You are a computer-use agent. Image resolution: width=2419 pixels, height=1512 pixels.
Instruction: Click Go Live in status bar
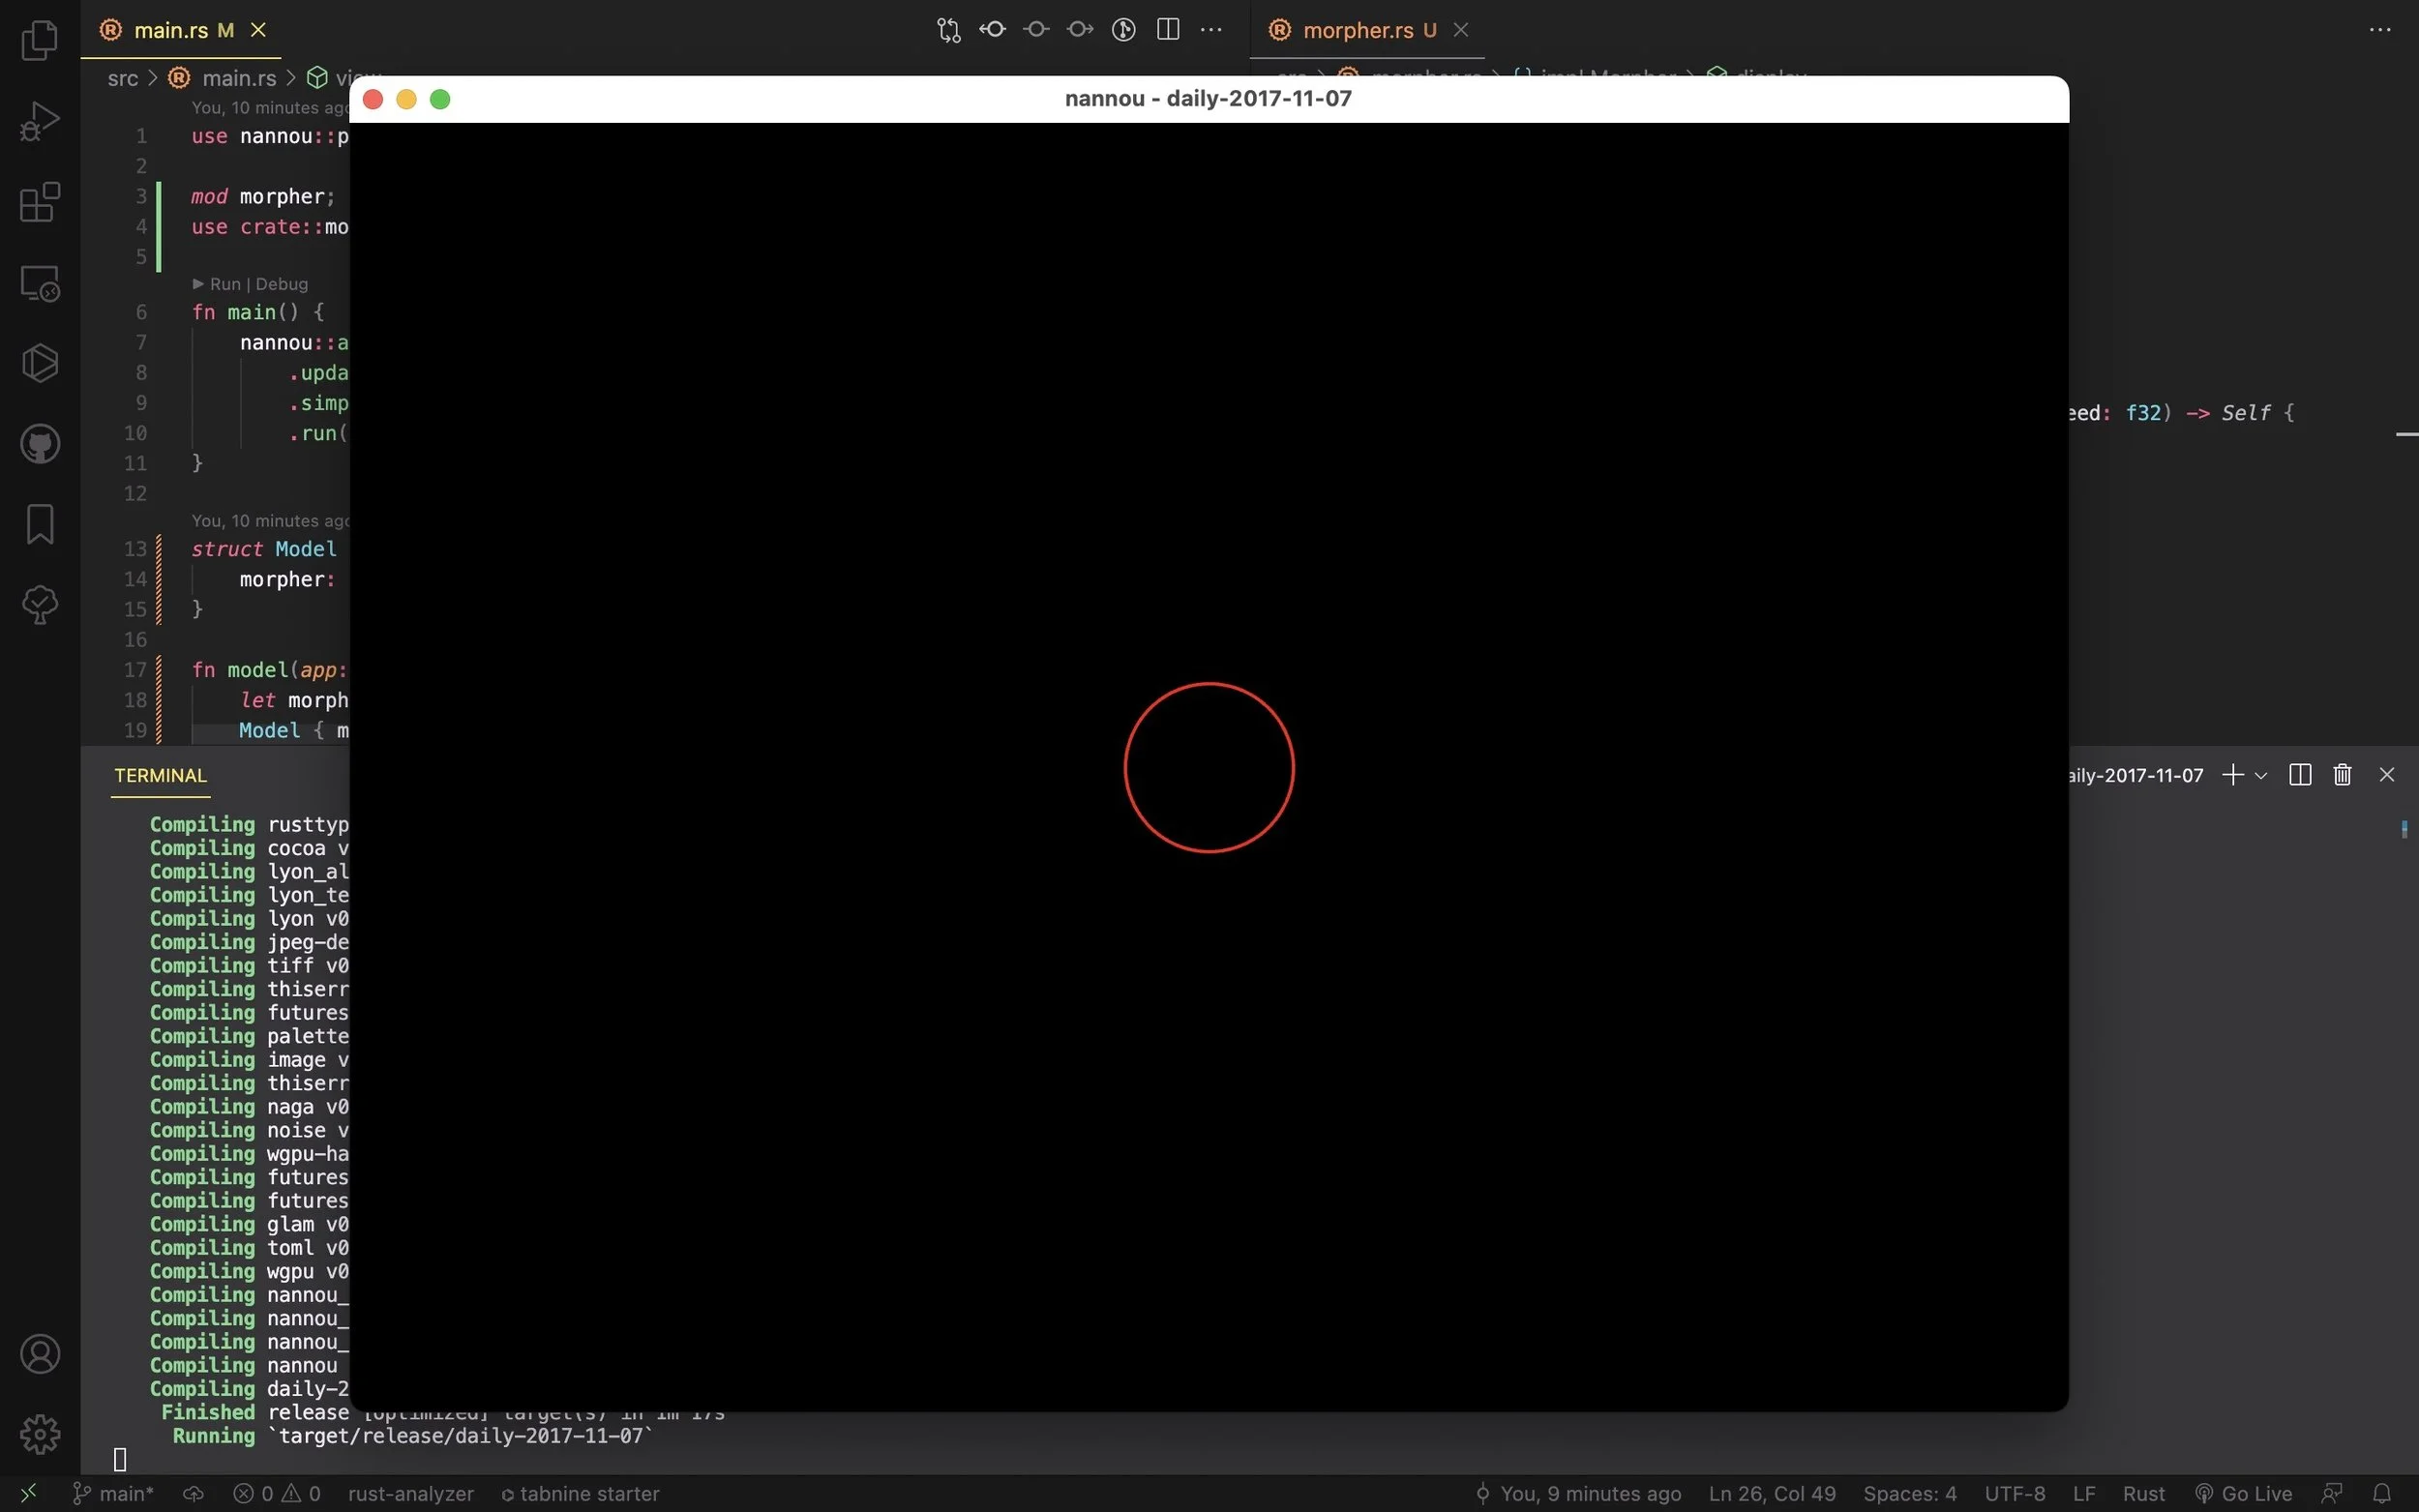2243,1493
